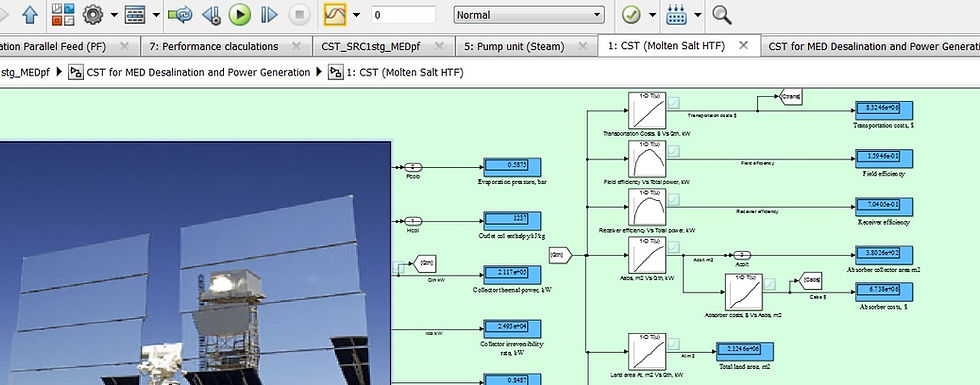Screen dimensions: 980x385
Task: Expand the Model Advisor dropdown arrow
Action: pos(652,14)
